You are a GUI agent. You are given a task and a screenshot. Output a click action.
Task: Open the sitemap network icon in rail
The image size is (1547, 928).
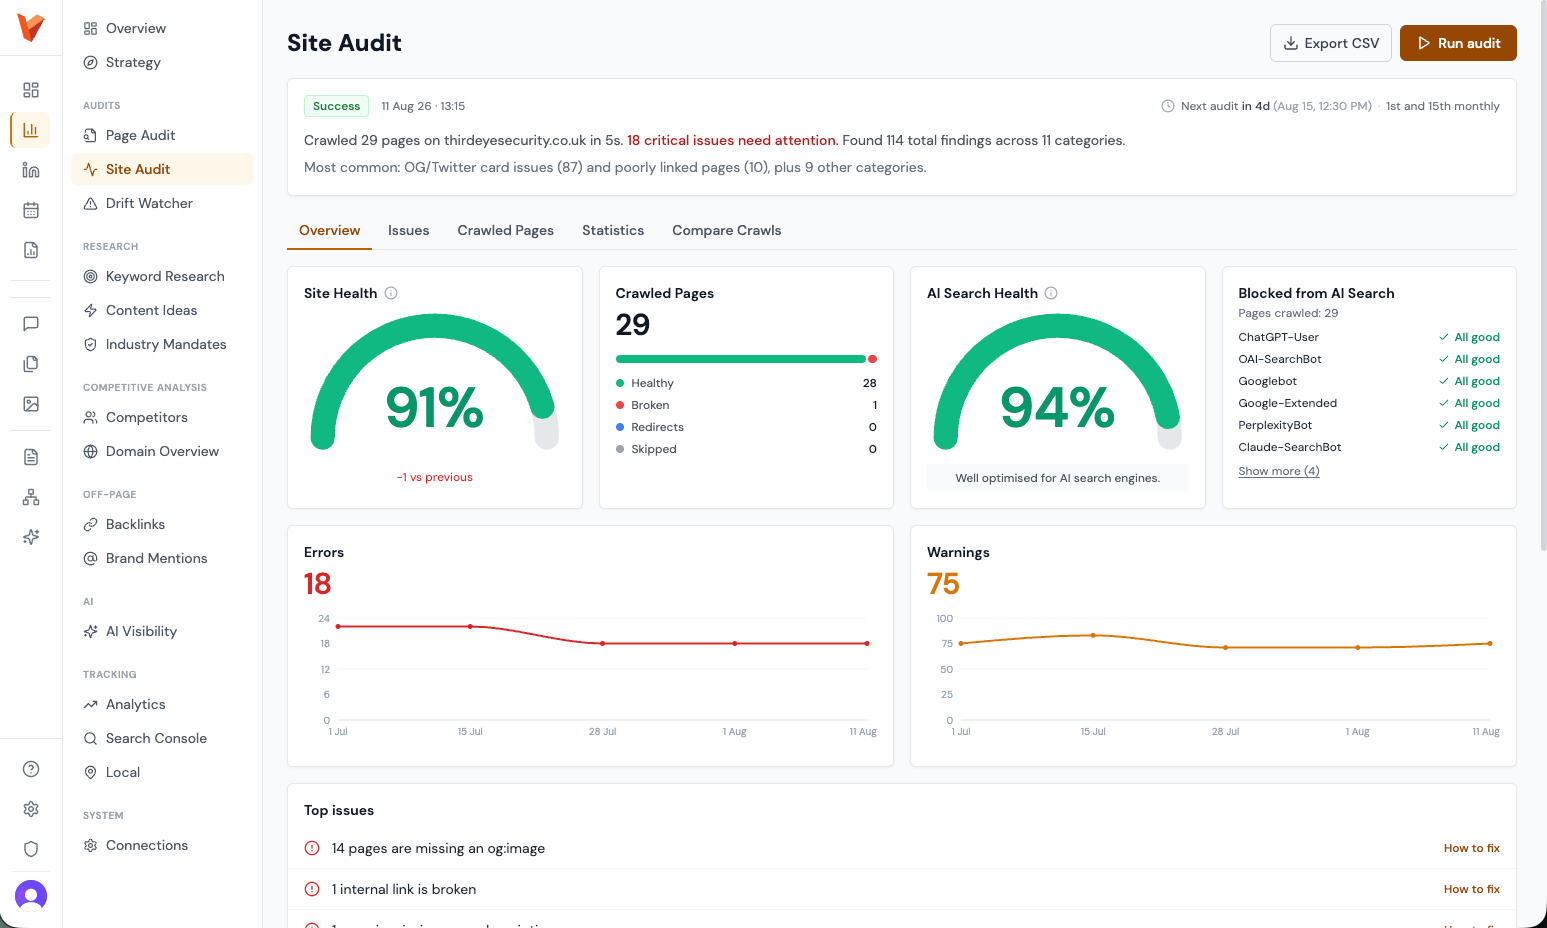coord(31,497)
